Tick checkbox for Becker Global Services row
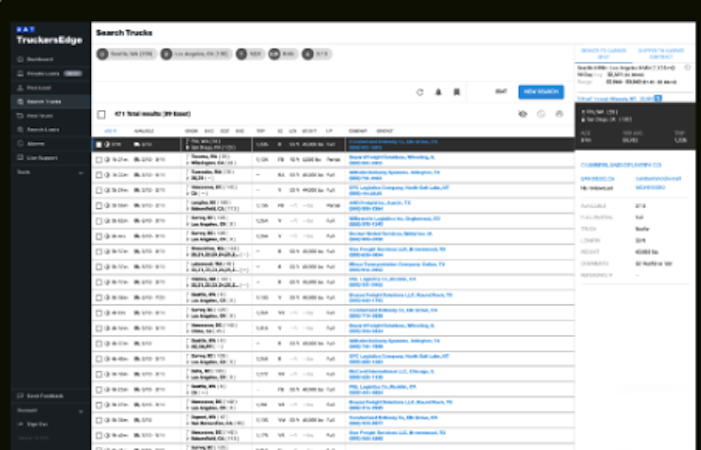This screenshot has width=701, height=450. 99,236
